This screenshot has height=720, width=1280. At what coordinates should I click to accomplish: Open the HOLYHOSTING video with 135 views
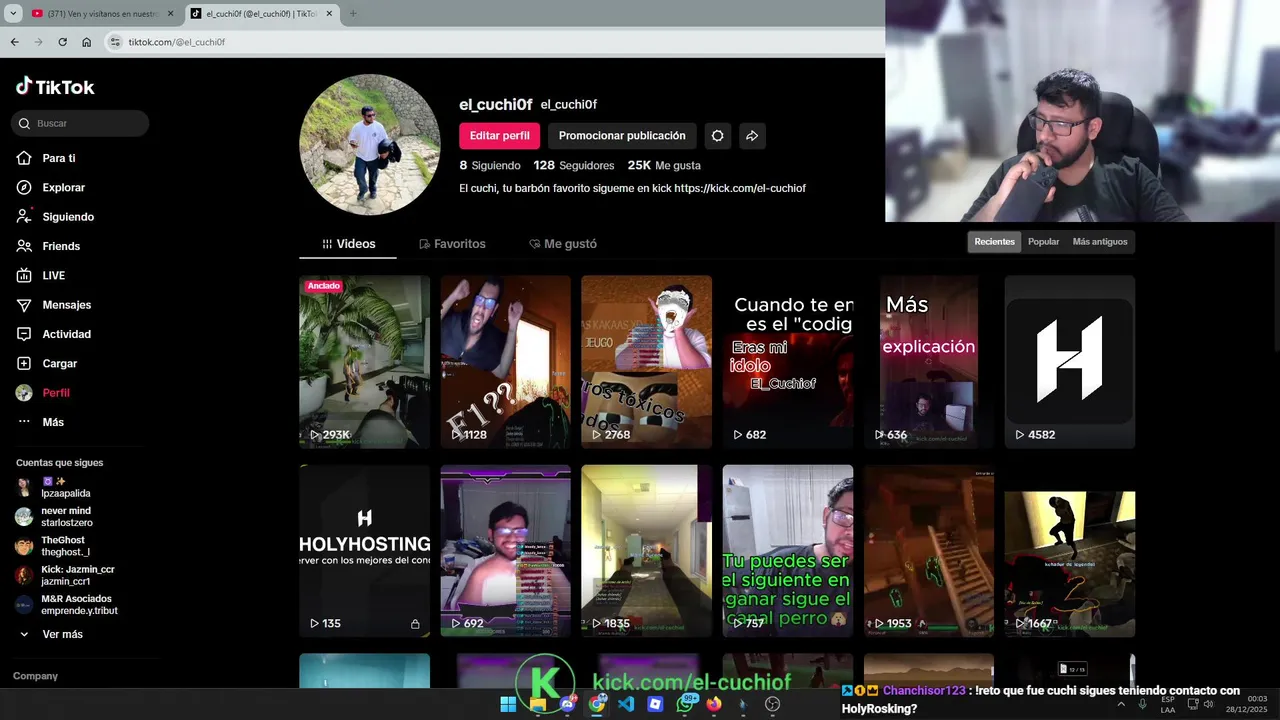tap(365, 551)
